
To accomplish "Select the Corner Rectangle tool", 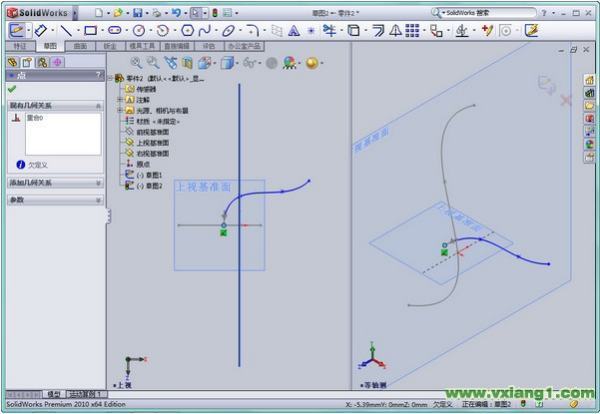I will pos(90,30).
